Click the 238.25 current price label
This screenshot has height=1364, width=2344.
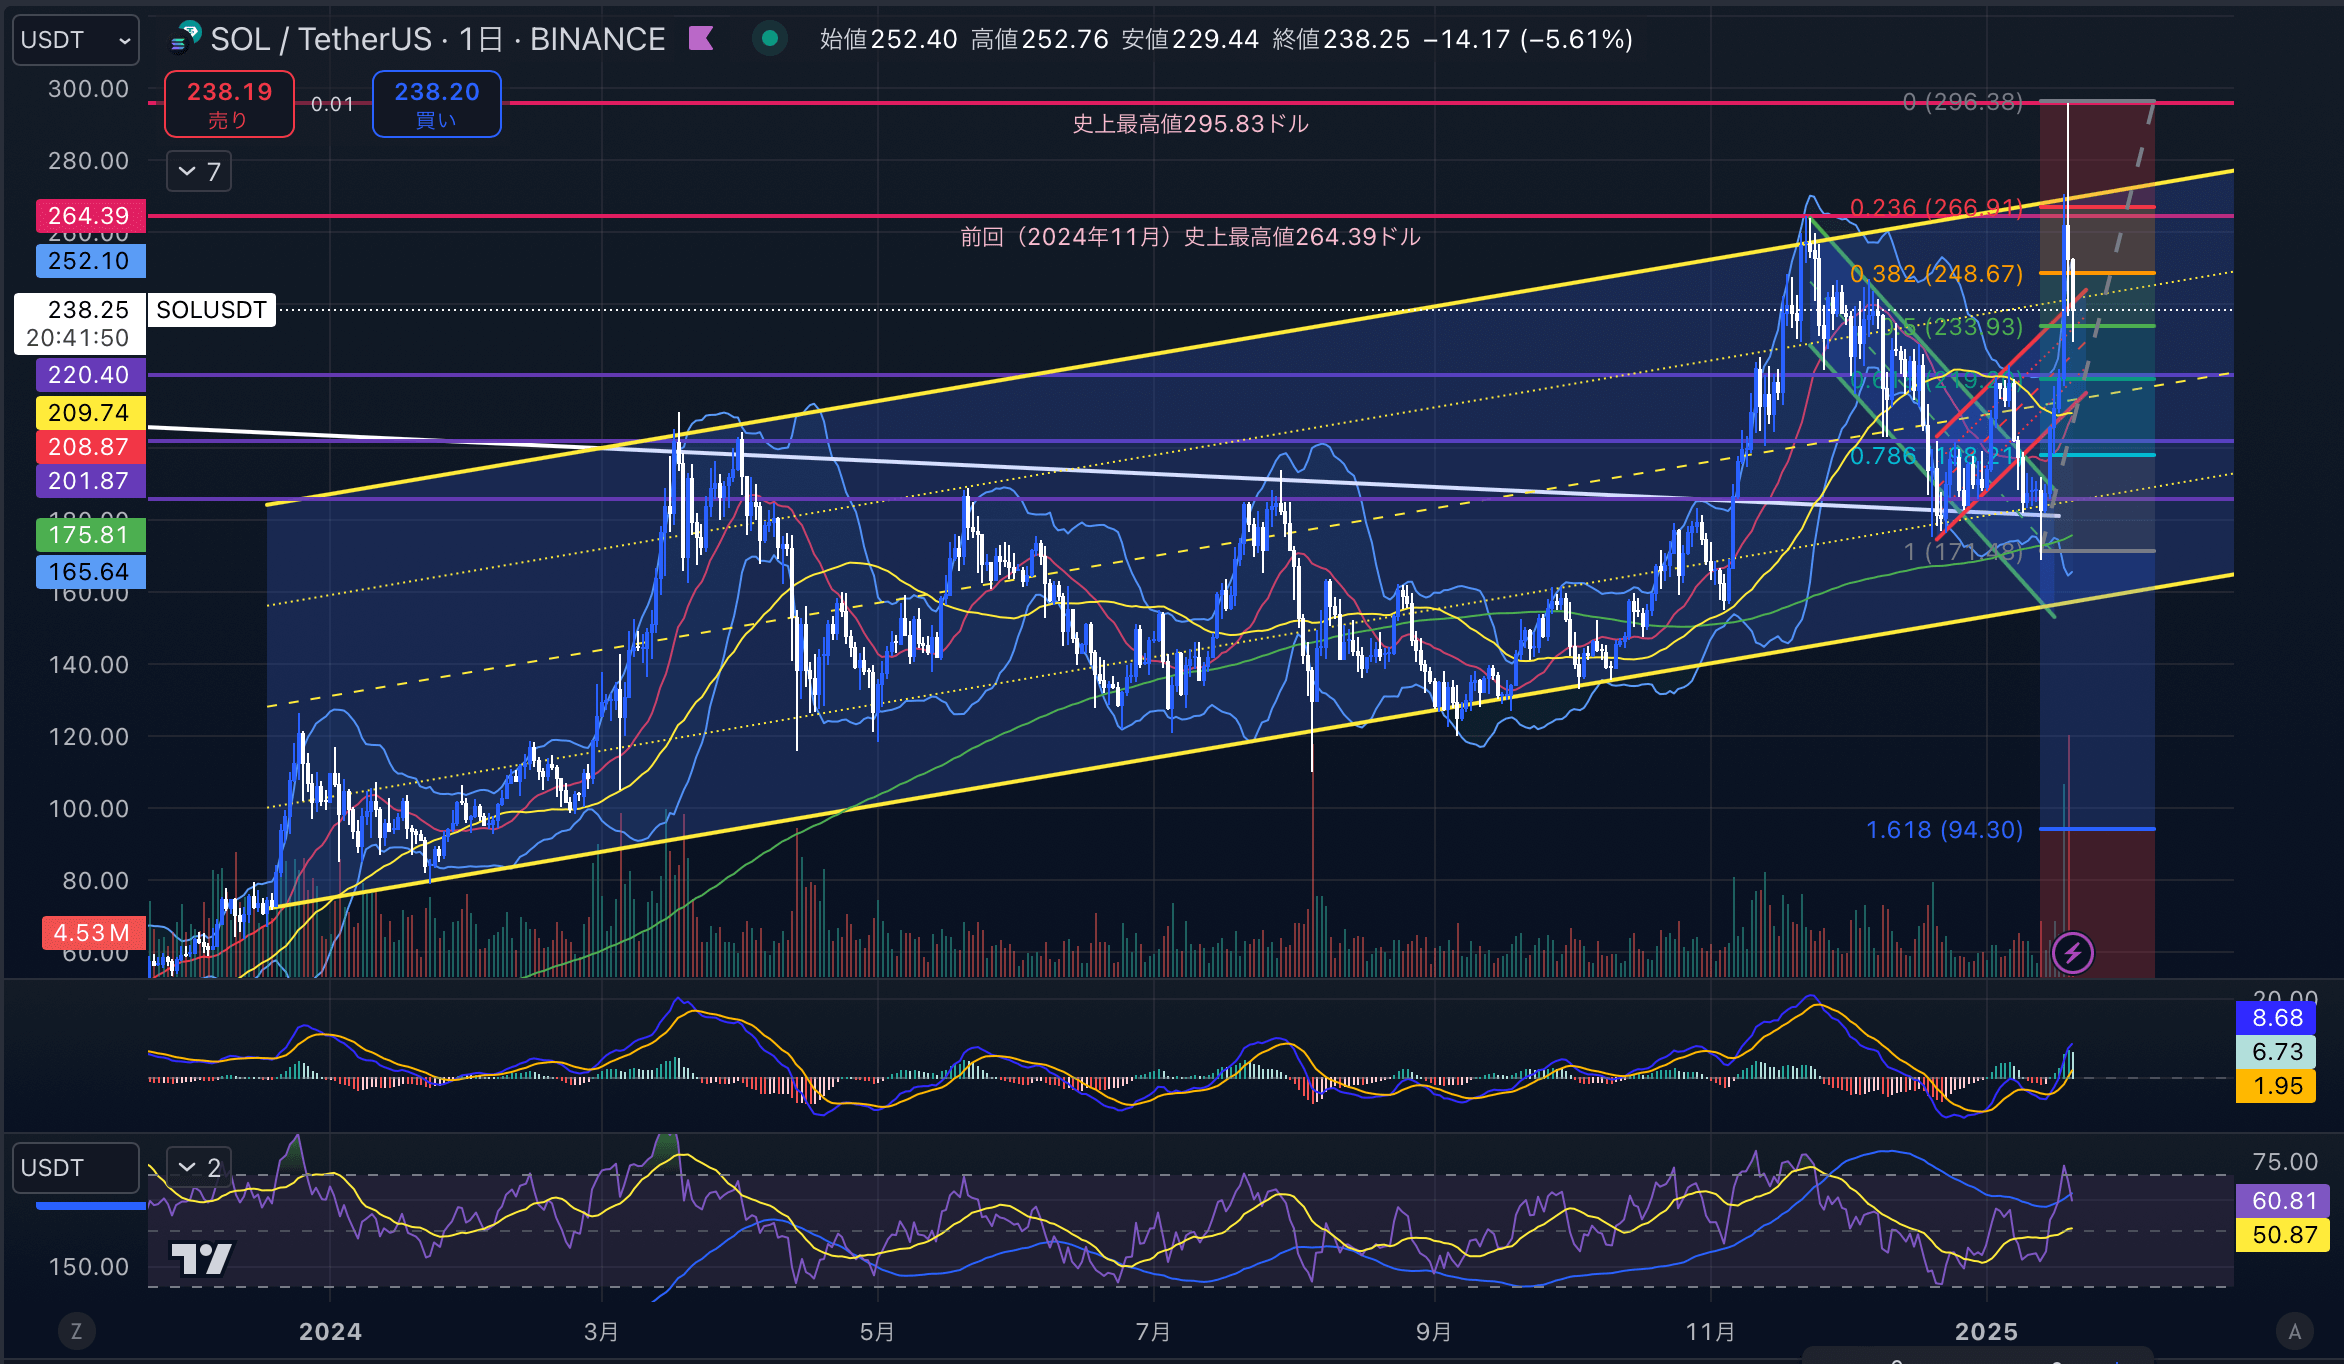click(x=80, y=323)
